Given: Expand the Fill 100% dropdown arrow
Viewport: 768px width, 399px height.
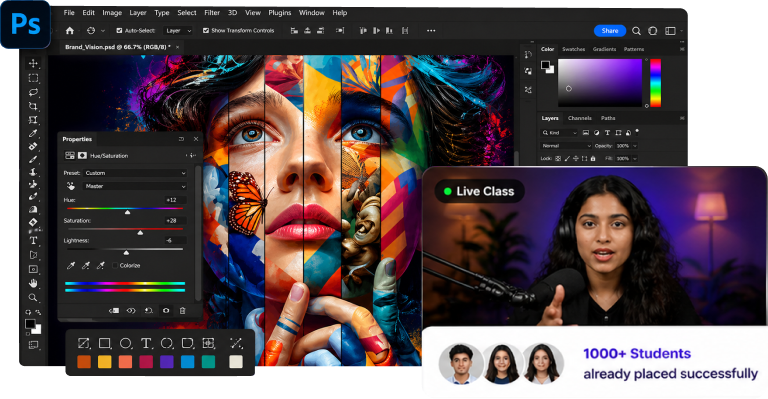Looking at the screenshot, I should point(635,159).
